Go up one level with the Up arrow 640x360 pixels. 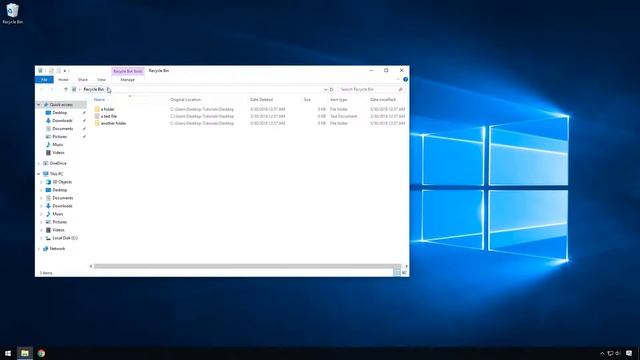(66, 89)
